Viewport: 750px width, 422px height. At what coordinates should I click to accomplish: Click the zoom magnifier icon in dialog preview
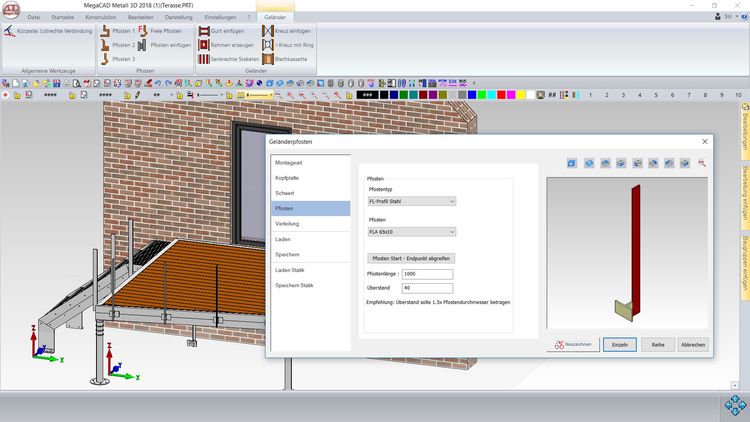tap(702, 163)
